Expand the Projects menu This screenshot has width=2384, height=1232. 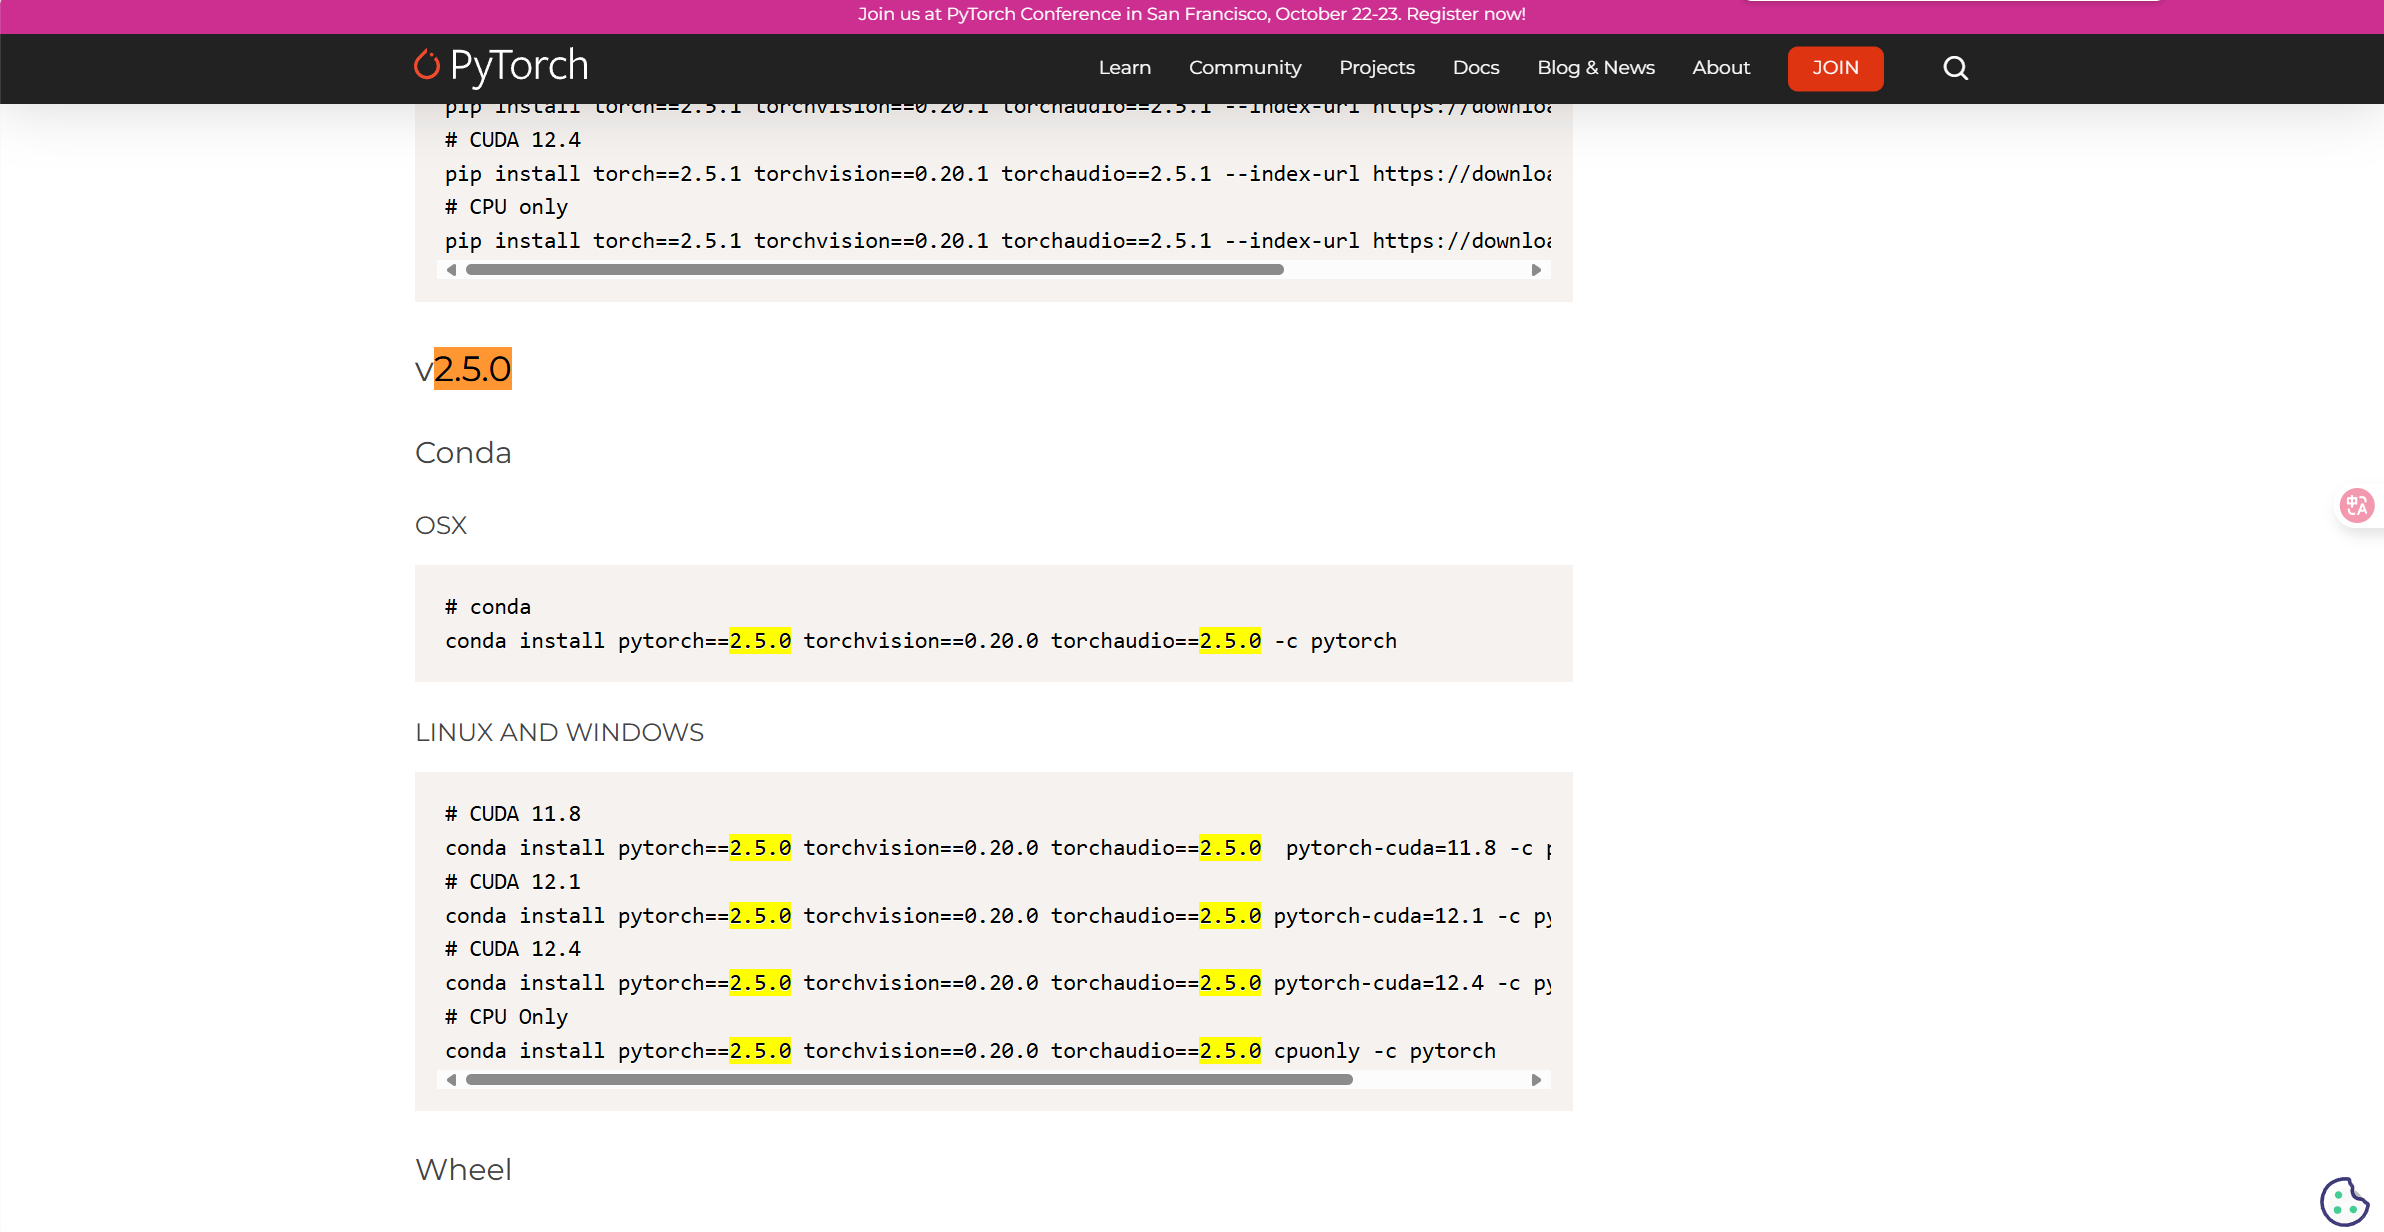pyautogui.click(x=1376, y=68)
